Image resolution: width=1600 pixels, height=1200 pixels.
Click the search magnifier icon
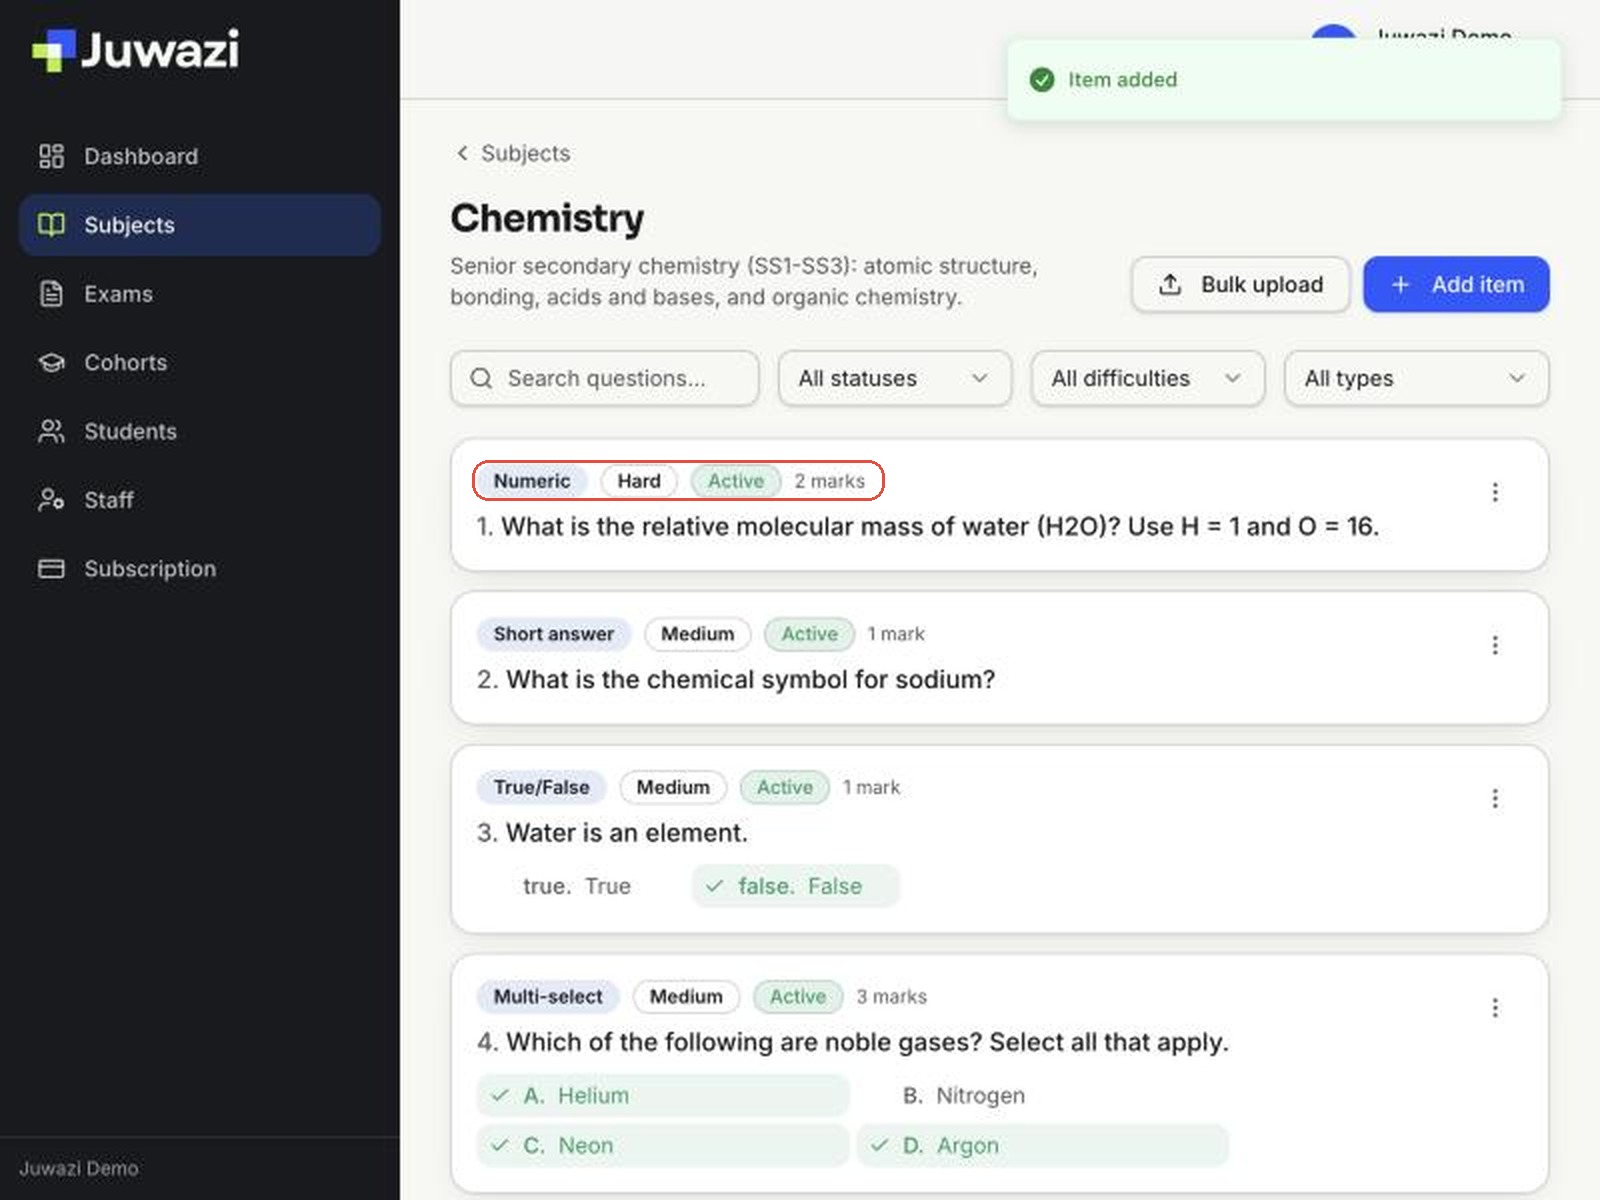click(x=481, y=379)
